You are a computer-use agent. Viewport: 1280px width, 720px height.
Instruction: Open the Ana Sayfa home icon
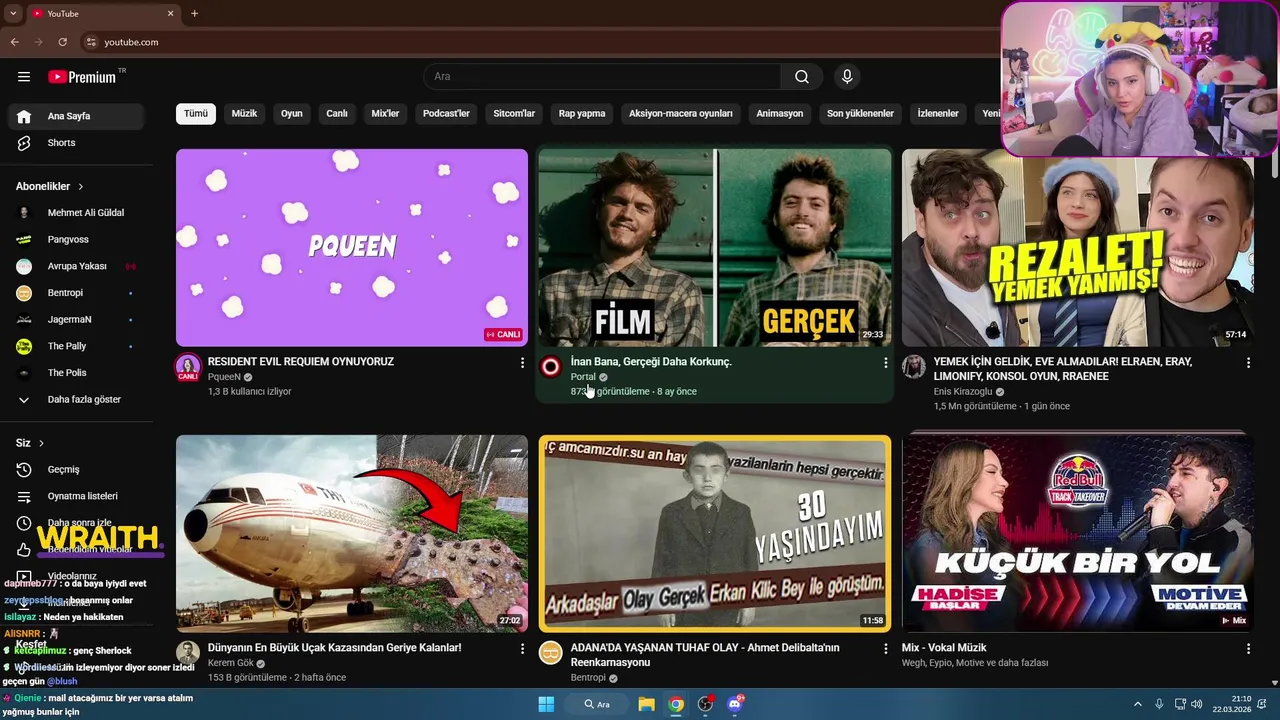[x=24, y=116]
